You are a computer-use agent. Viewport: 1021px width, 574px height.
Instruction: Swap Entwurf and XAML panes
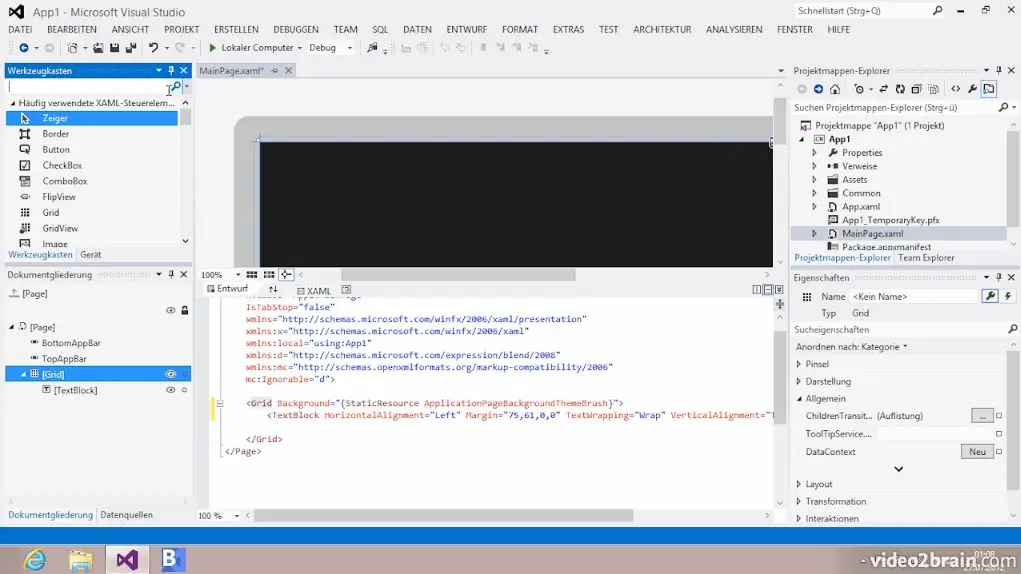(x=273, y=290)
